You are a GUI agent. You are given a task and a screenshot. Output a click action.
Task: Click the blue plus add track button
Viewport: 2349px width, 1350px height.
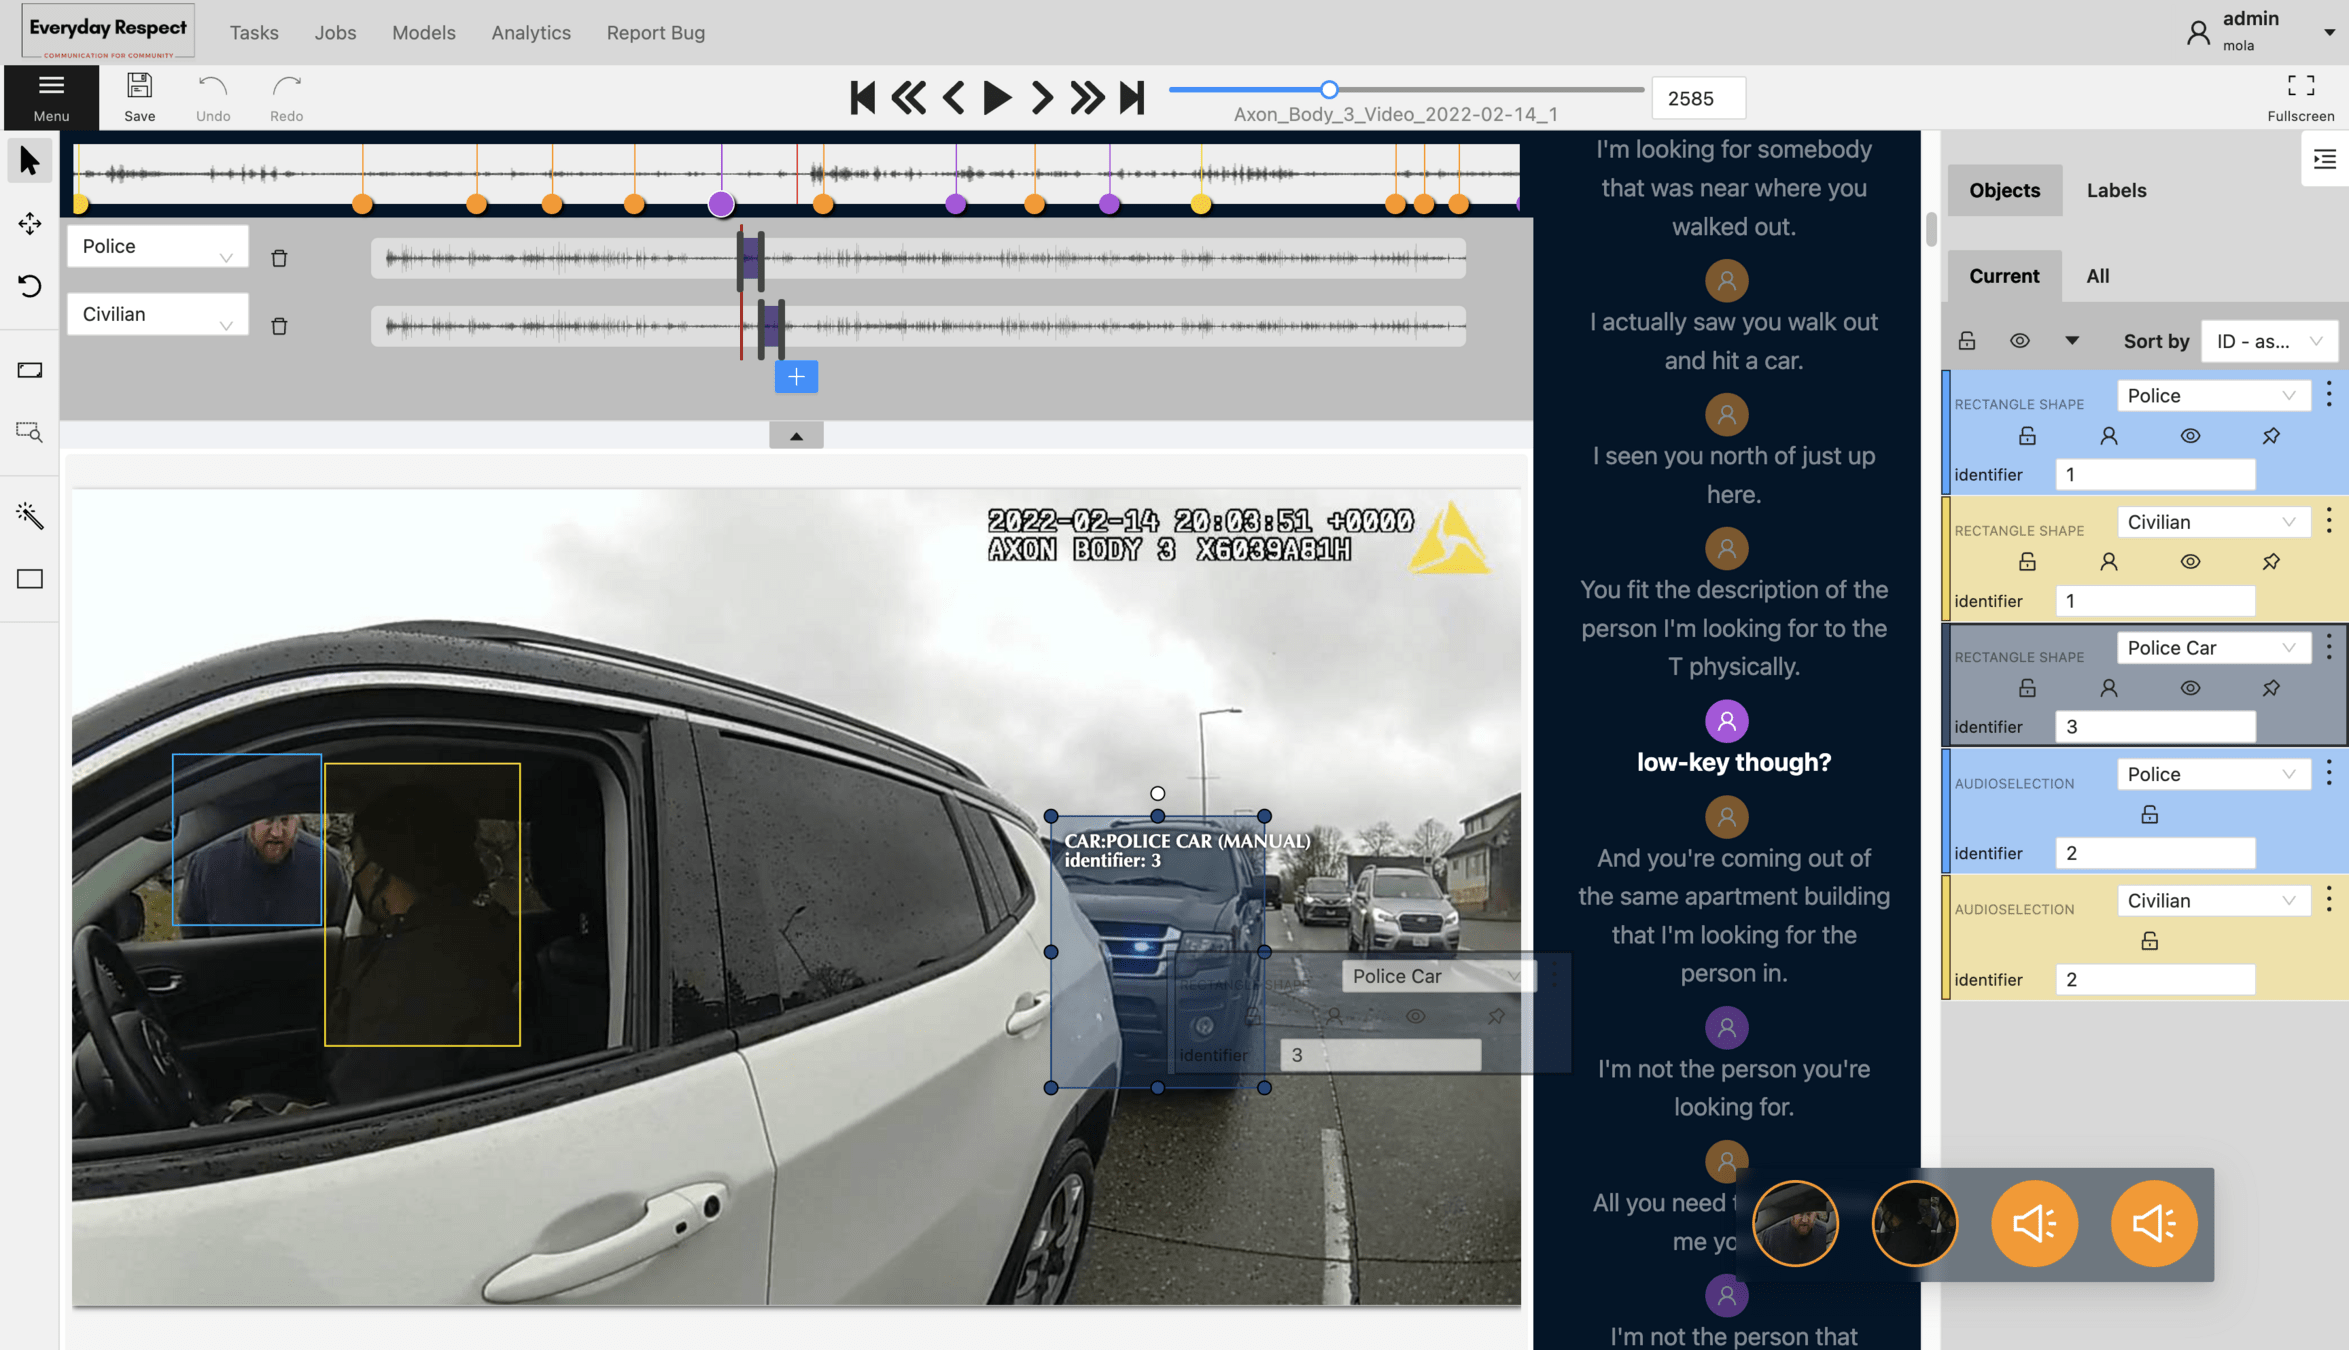pos(796,377)
